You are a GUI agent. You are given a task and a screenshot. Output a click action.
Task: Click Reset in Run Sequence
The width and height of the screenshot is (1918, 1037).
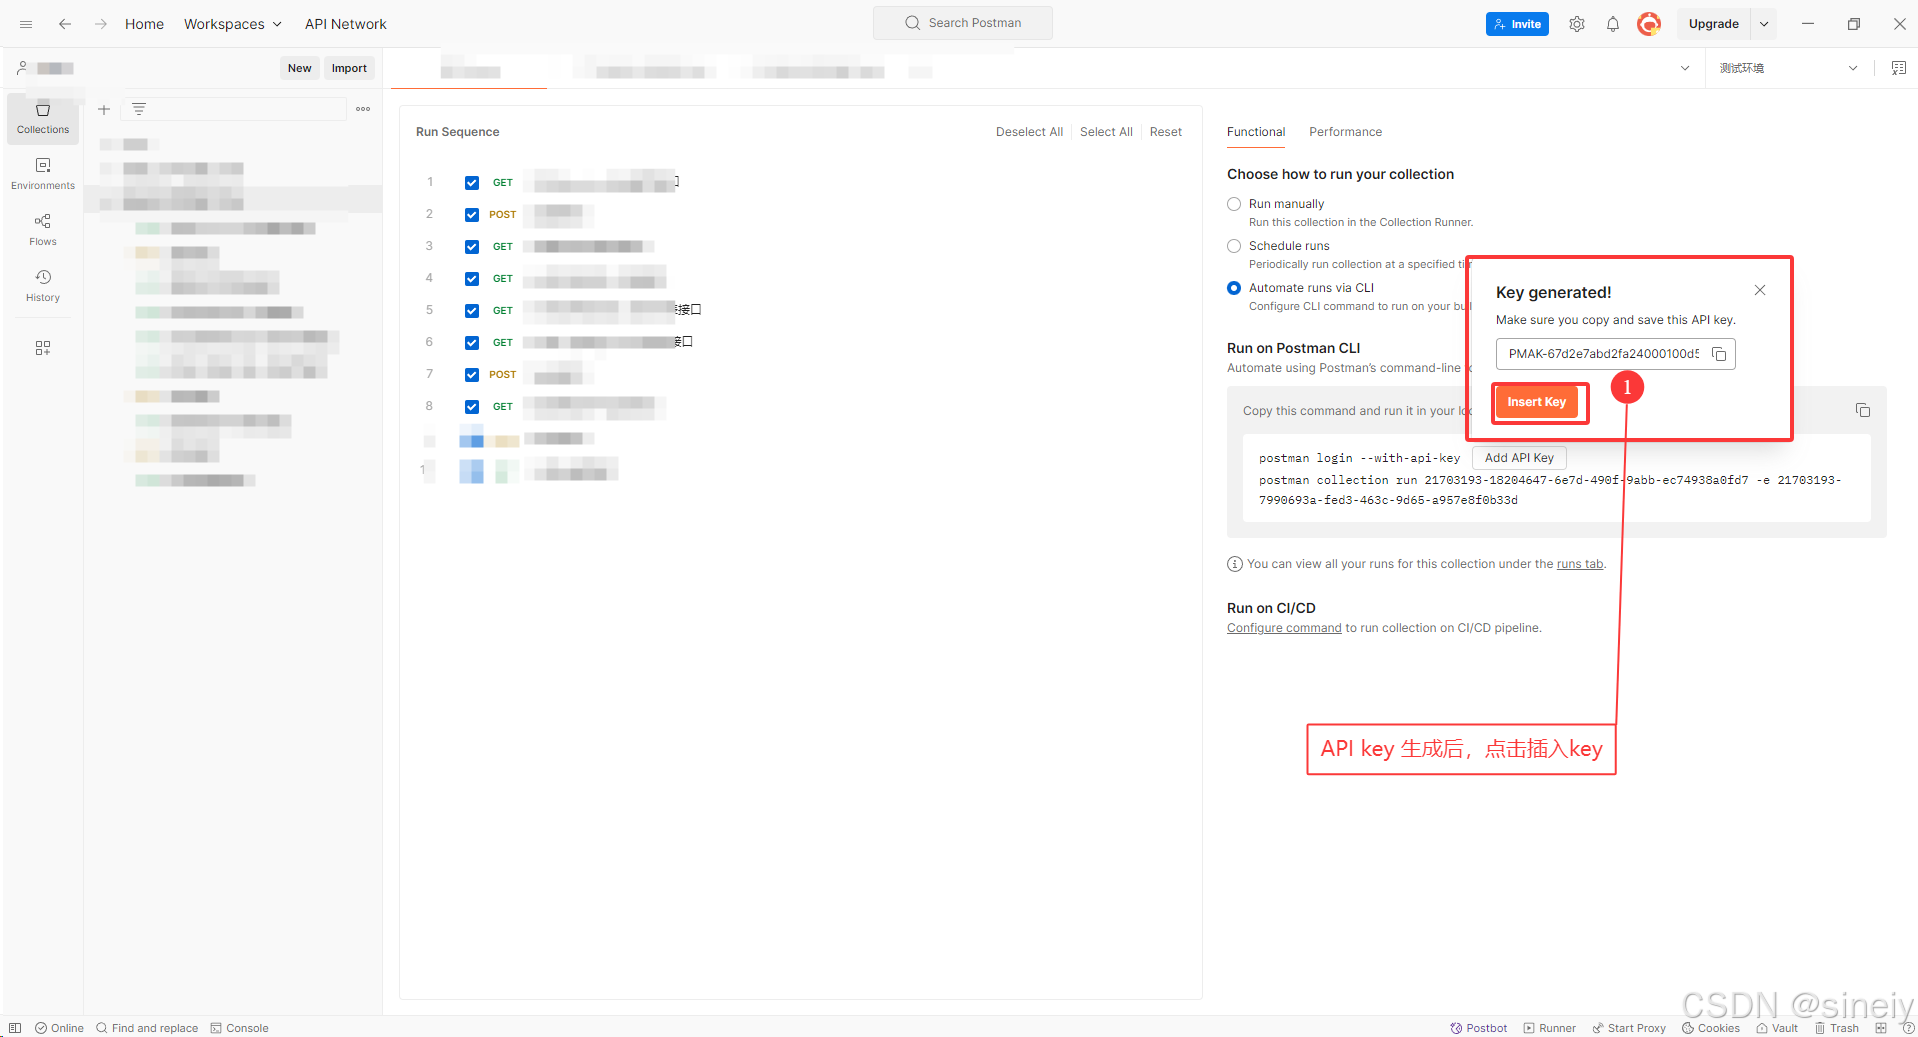click(x=1165, y=132)
